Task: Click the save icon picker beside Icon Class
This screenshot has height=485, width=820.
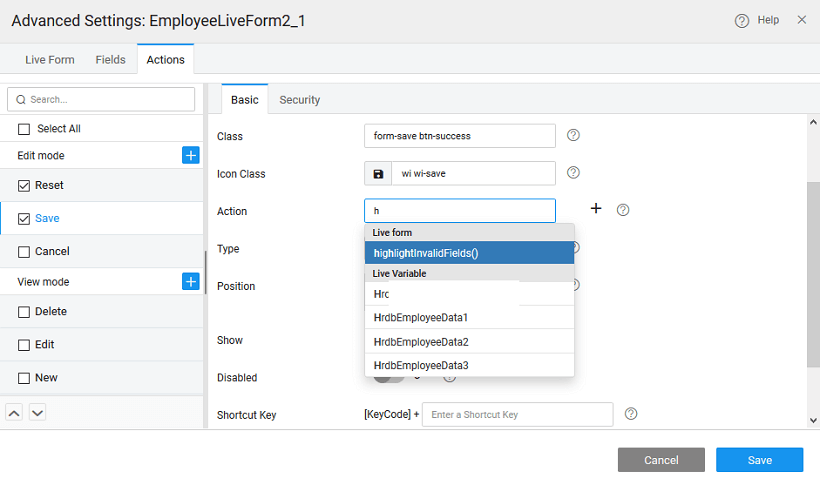Action: click(x=378, y=174)
